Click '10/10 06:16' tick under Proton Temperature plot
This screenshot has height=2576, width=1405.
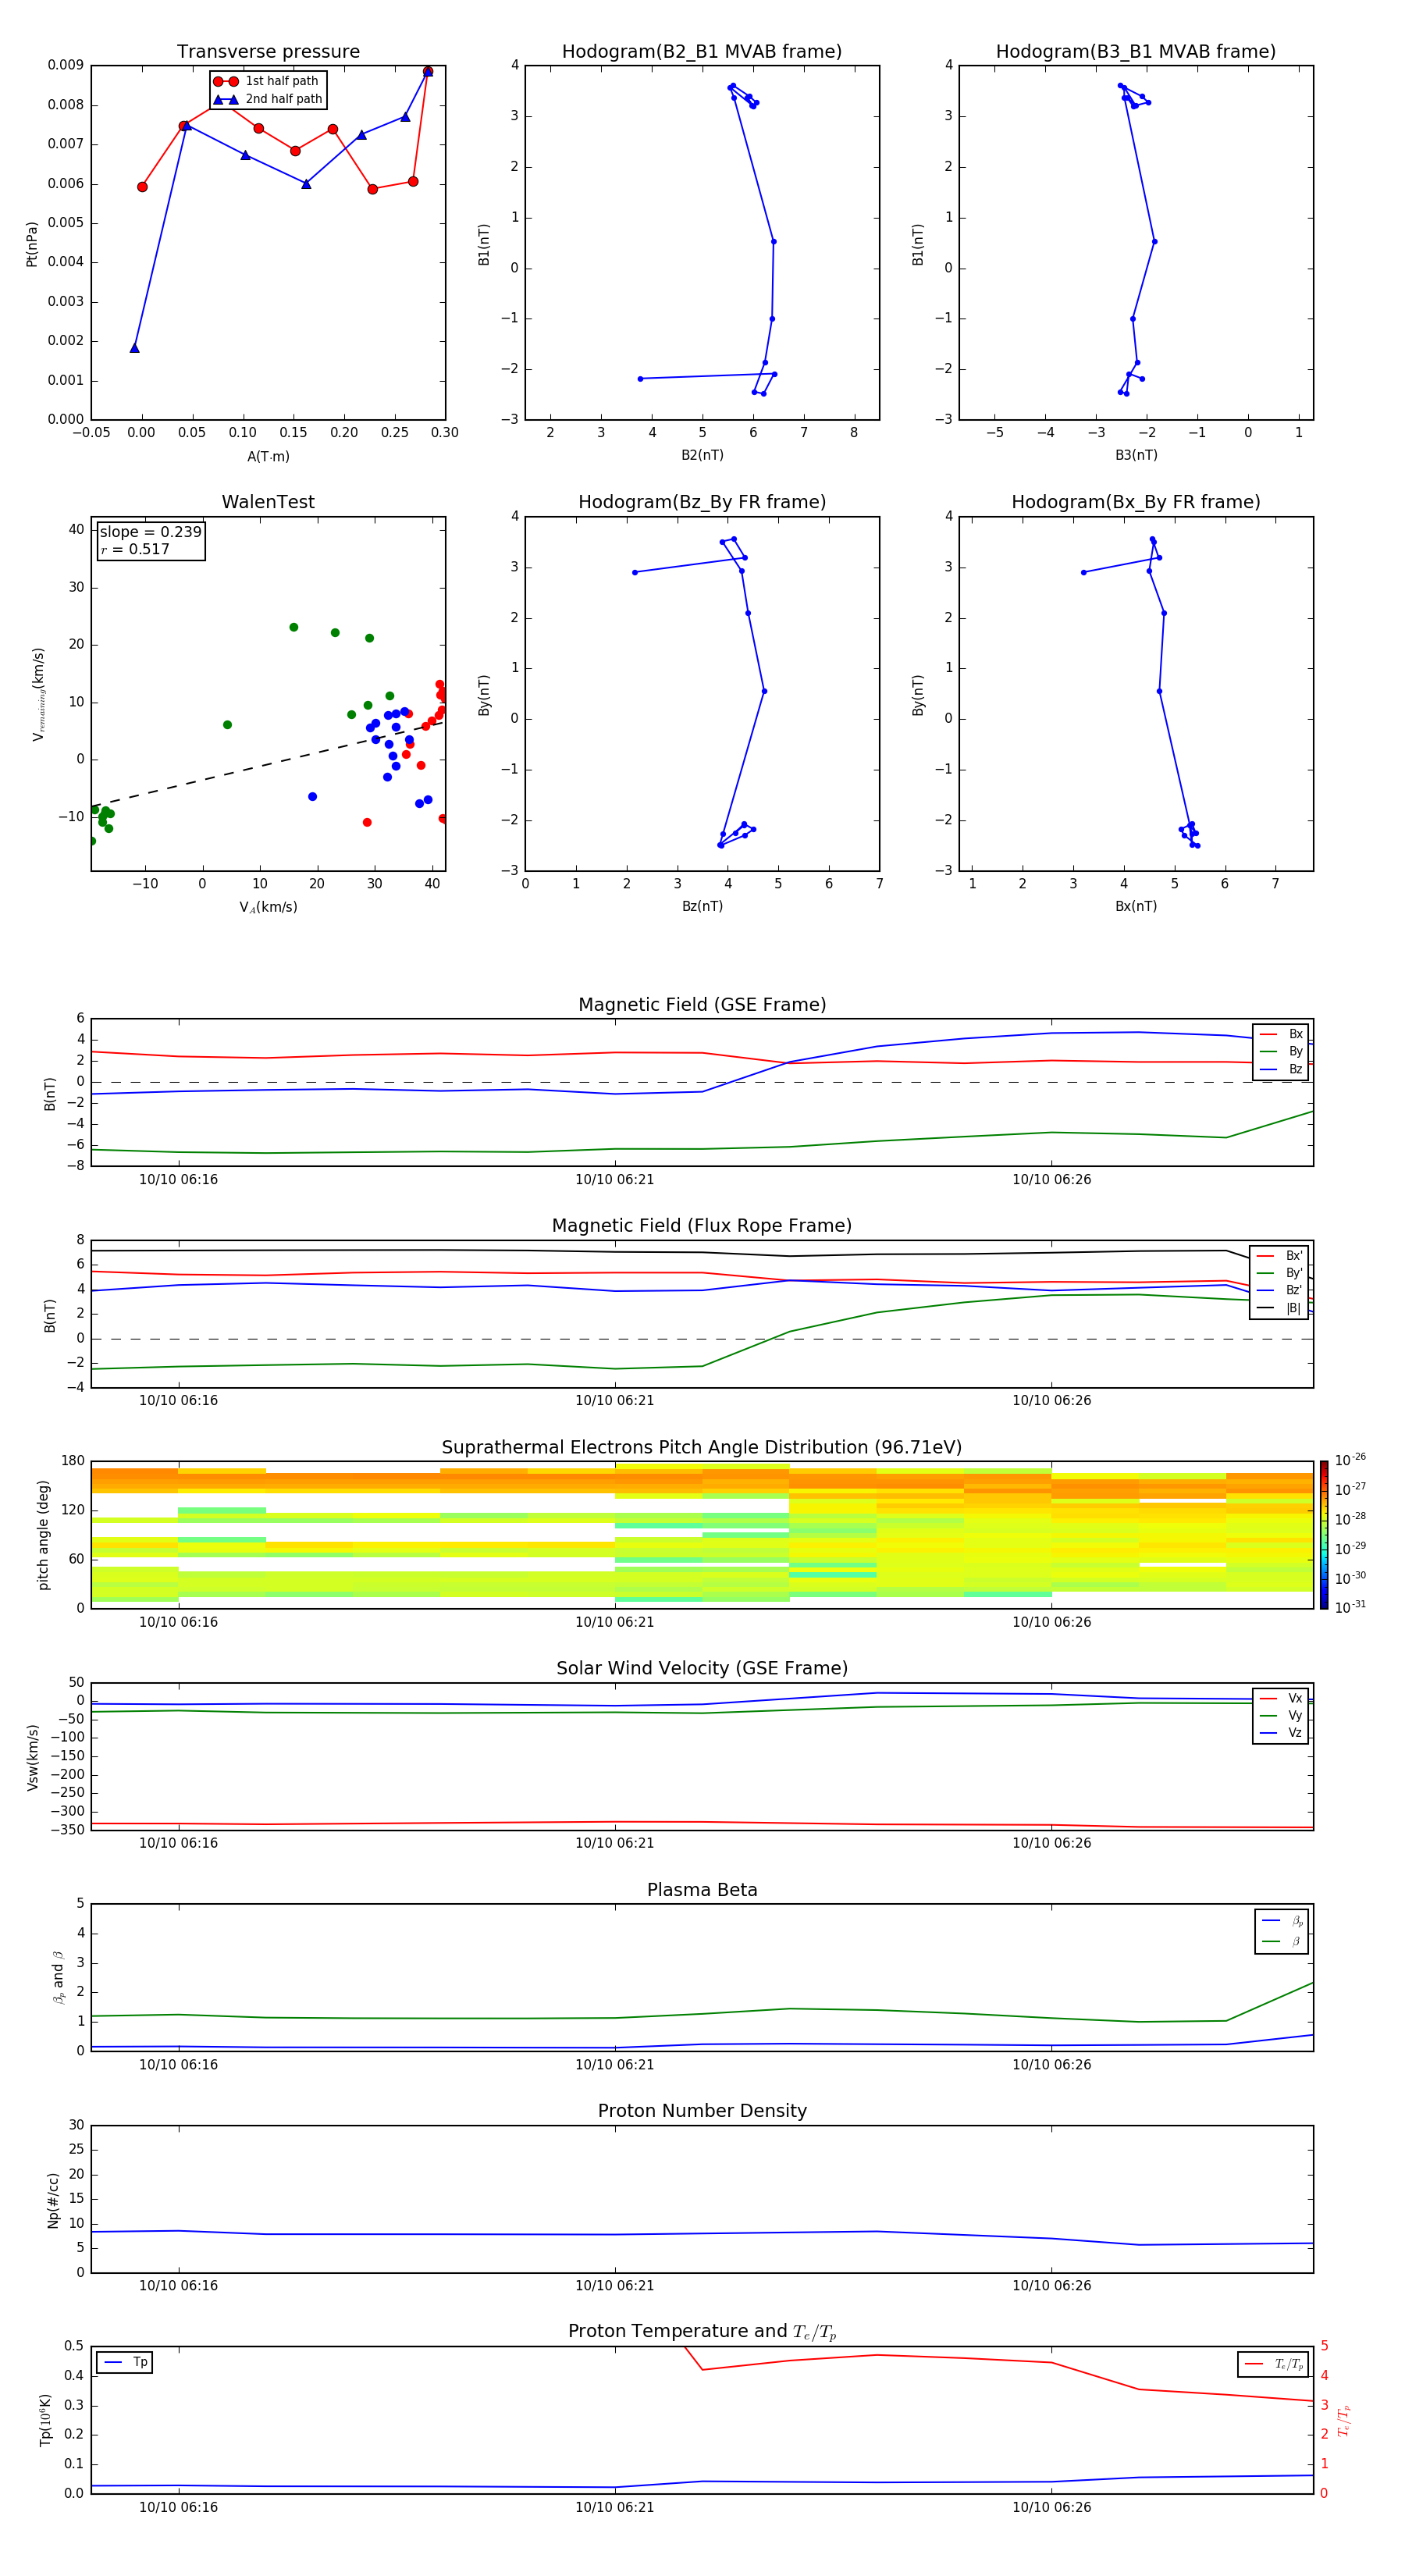coord(178,2507)
